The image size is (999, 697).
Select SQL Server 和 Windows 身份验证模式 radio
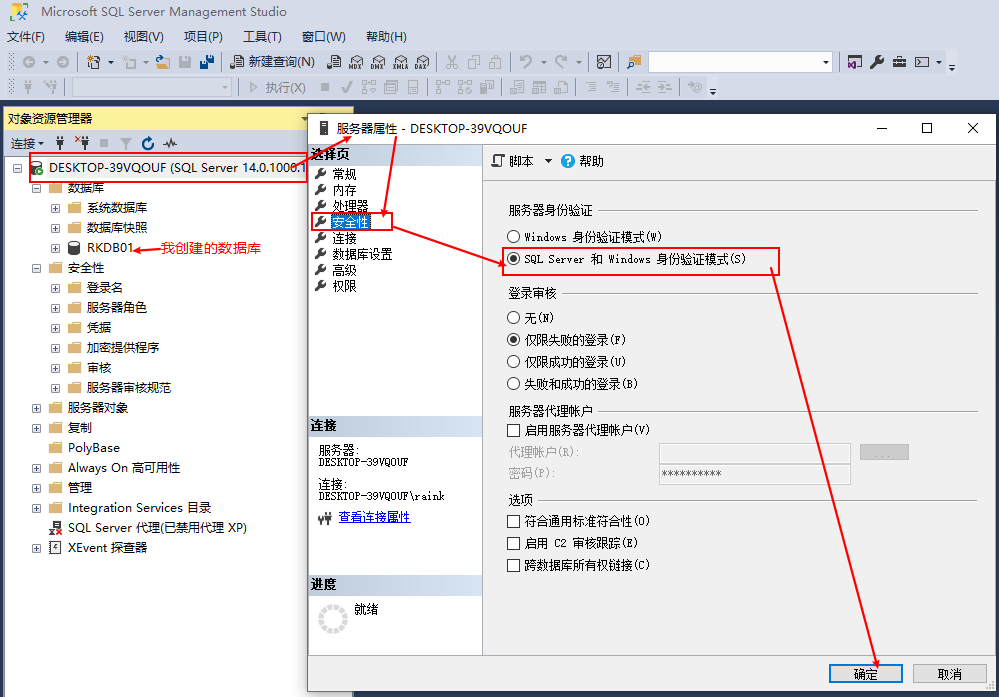[514, 259]
